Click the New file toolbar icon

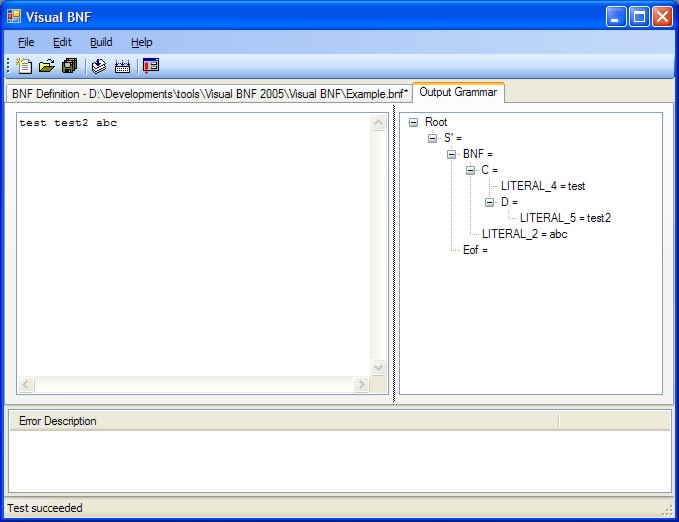pos(25,66)
